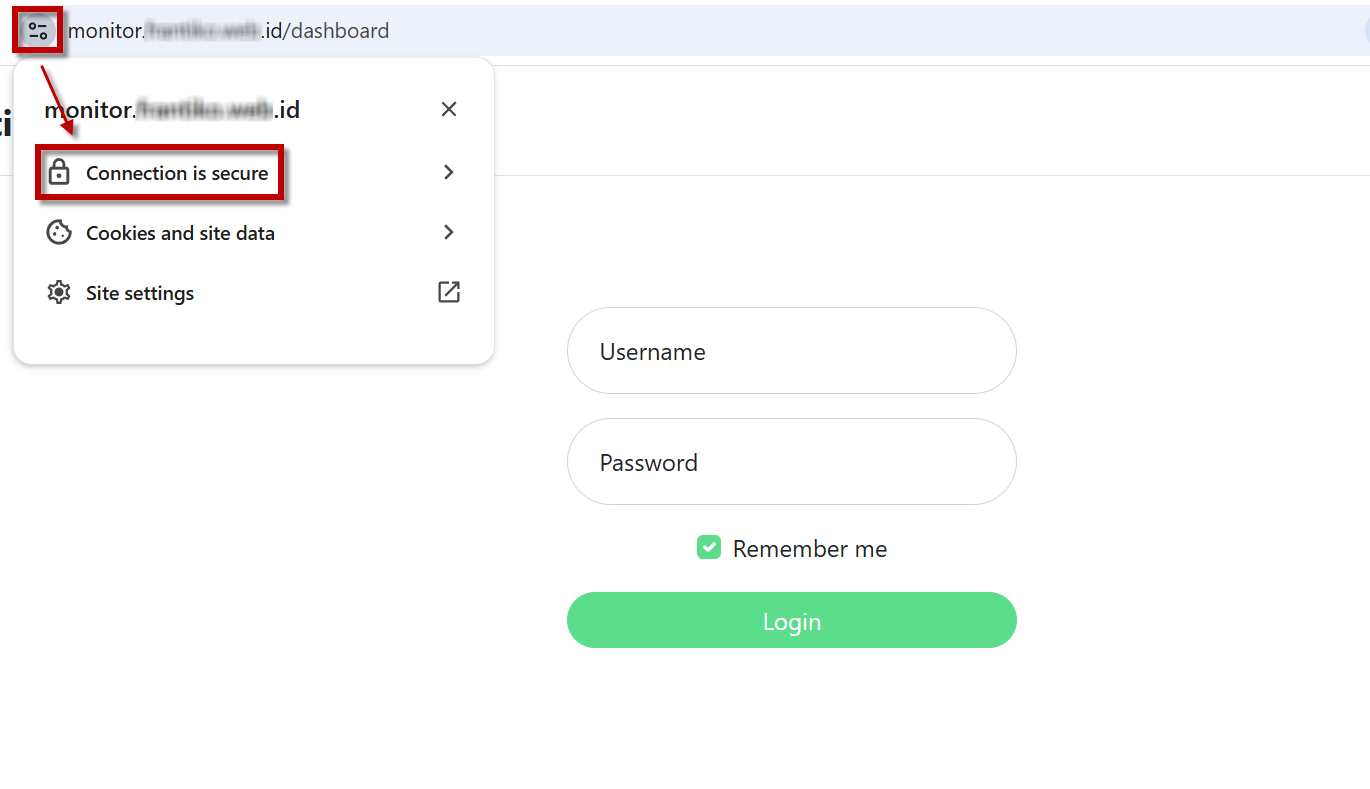
Task: Click the domain name heading in the popup
Action: click(x=172, y=110)
